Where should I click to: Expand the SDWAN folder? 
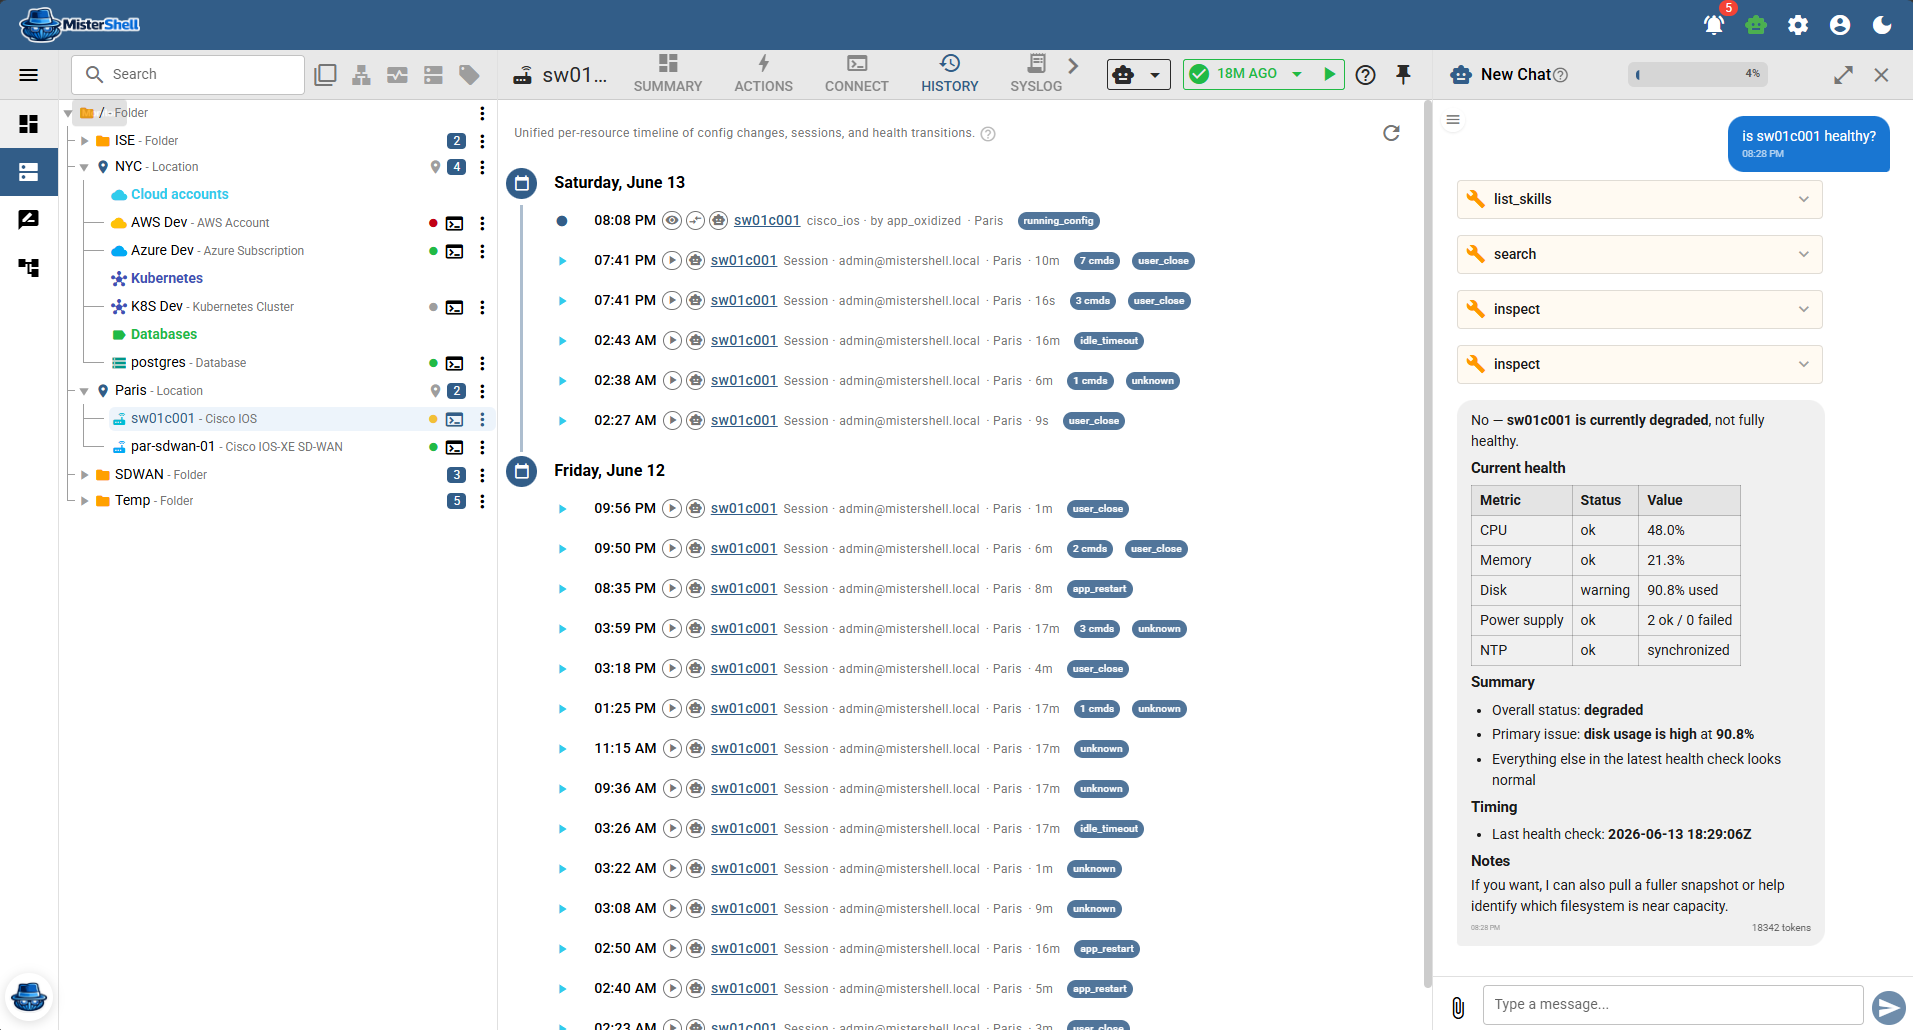click(x=84, y=475)
